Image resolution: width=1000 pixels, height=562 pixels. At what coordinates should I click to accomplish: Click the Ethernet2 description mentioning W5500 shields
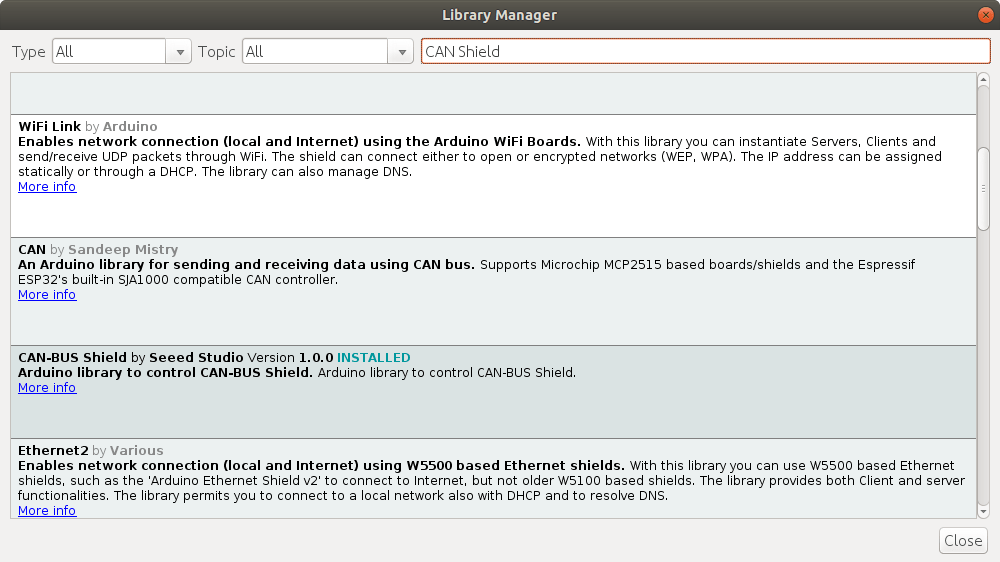point(490,481)
